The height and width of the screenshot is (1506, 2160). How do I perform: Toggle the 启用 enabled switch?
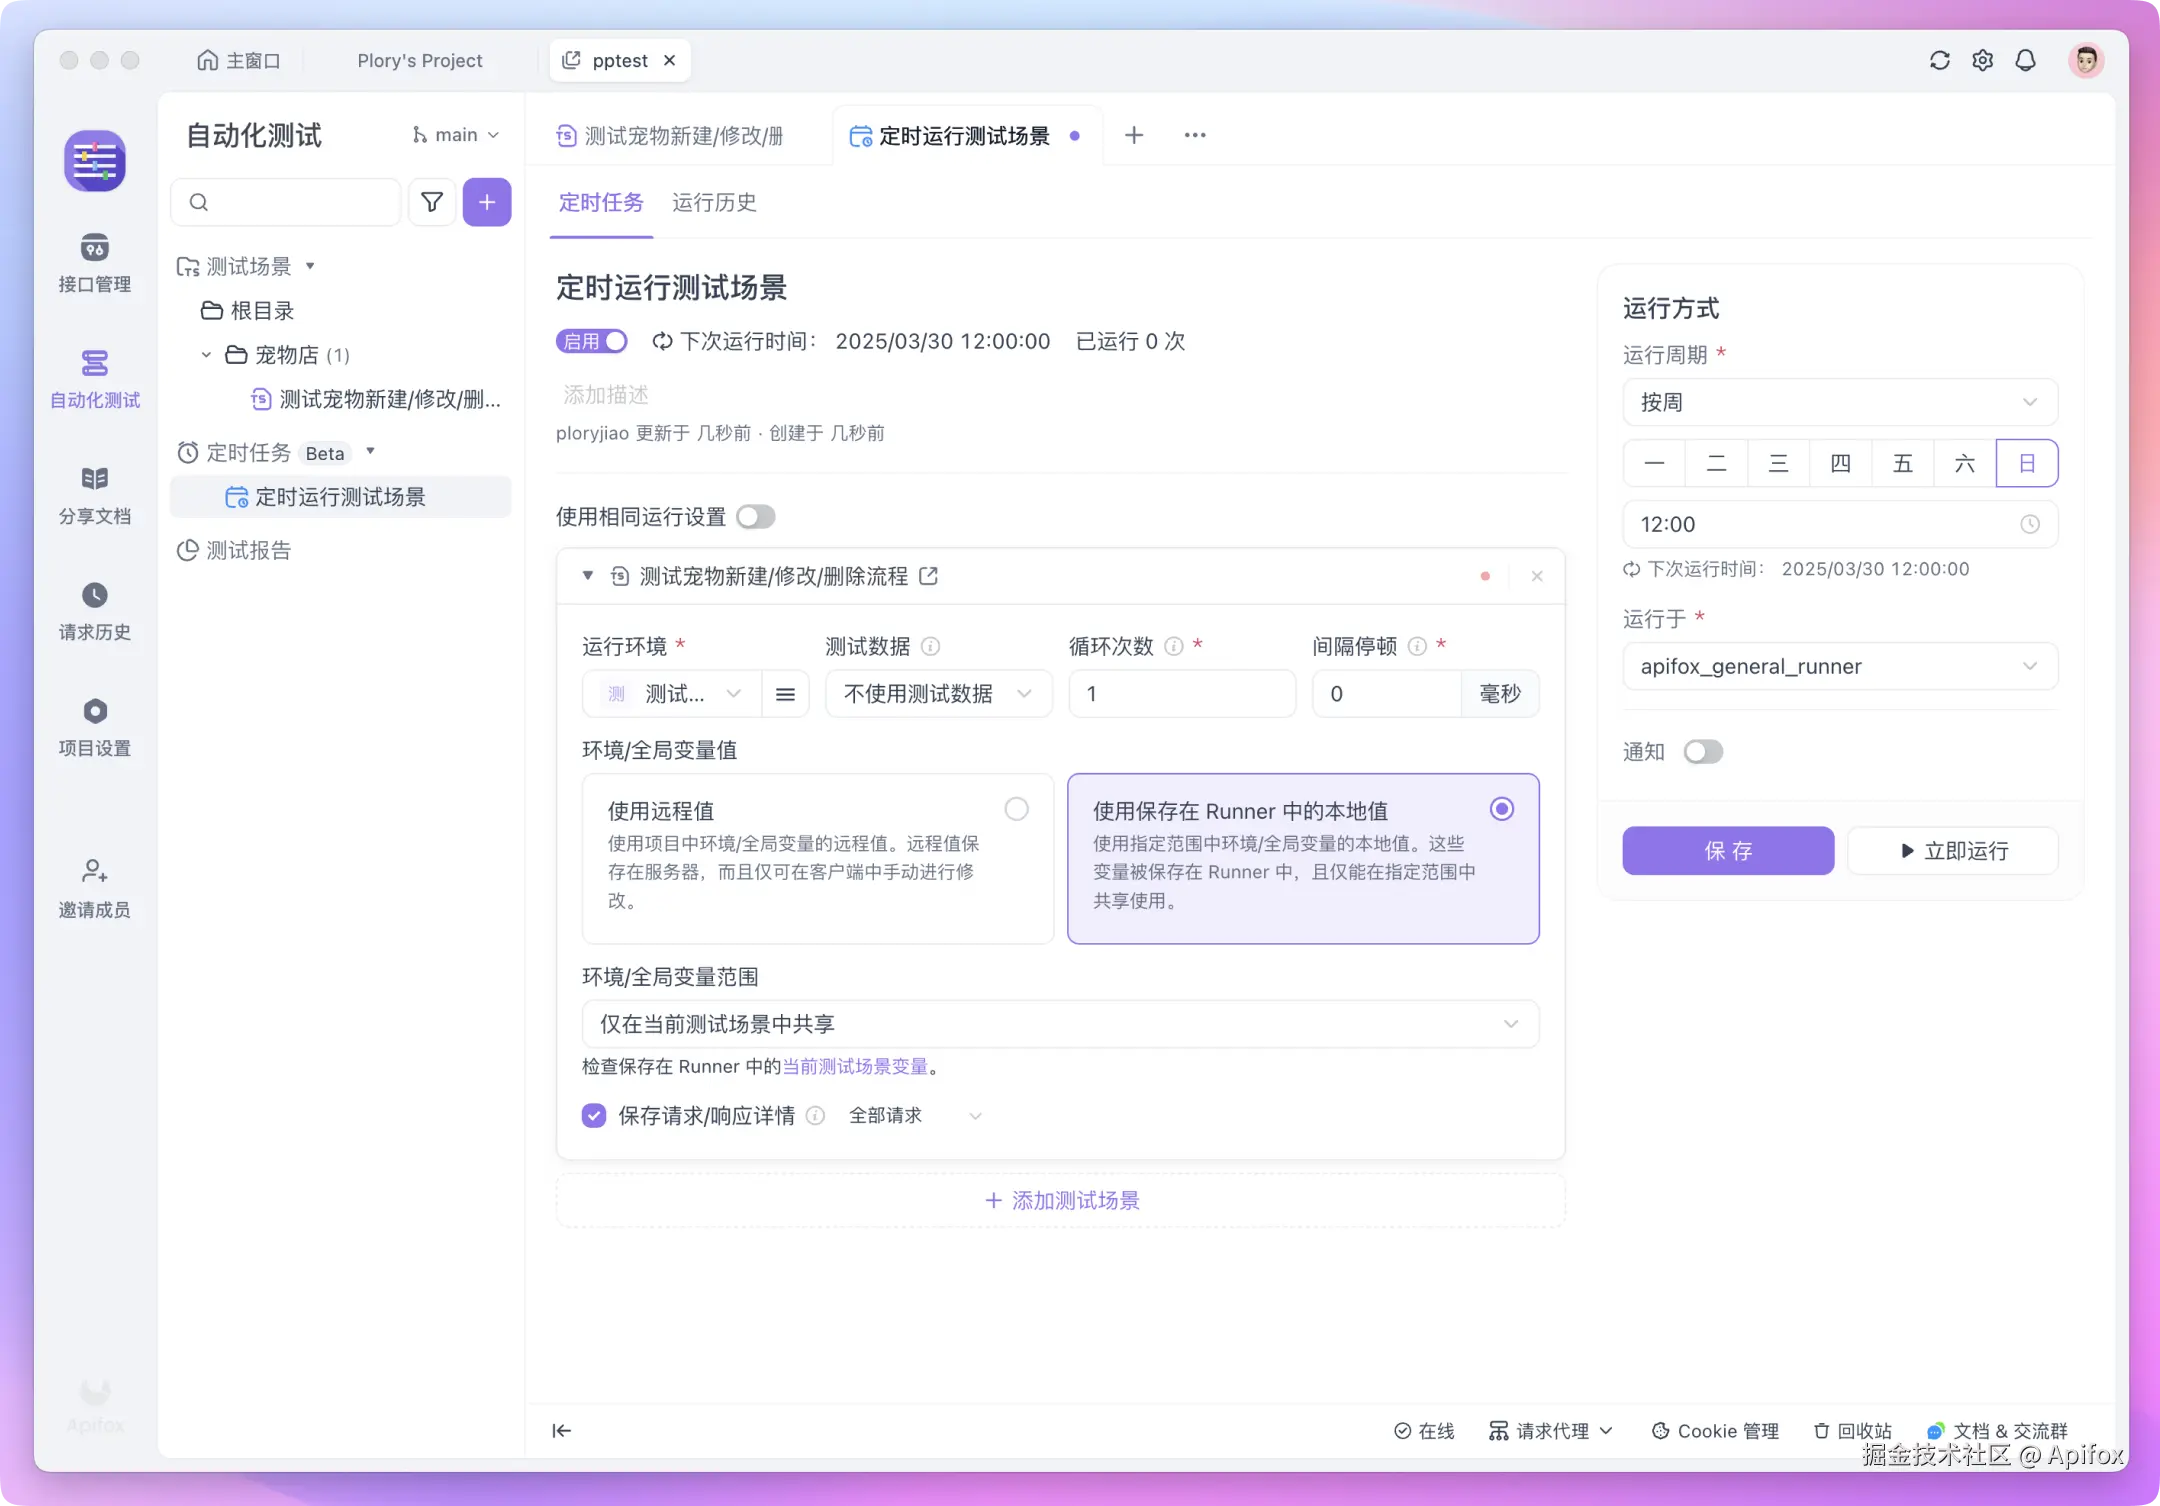click(592, 341)
